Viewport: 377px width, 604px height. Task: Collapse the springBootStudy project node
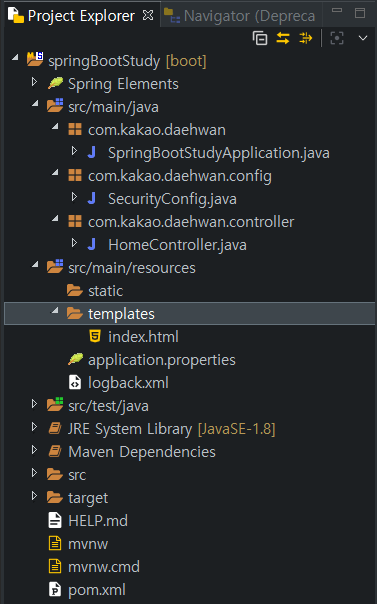point(15,57)
